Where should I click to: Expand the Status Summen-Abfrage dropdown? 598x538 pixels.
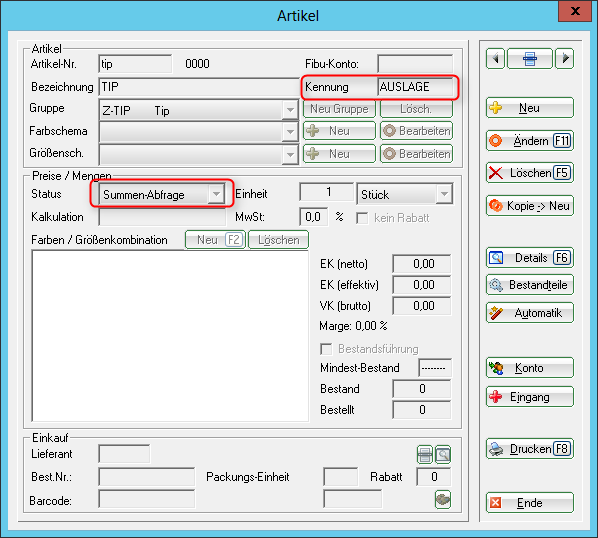click(x=216, y=194)
